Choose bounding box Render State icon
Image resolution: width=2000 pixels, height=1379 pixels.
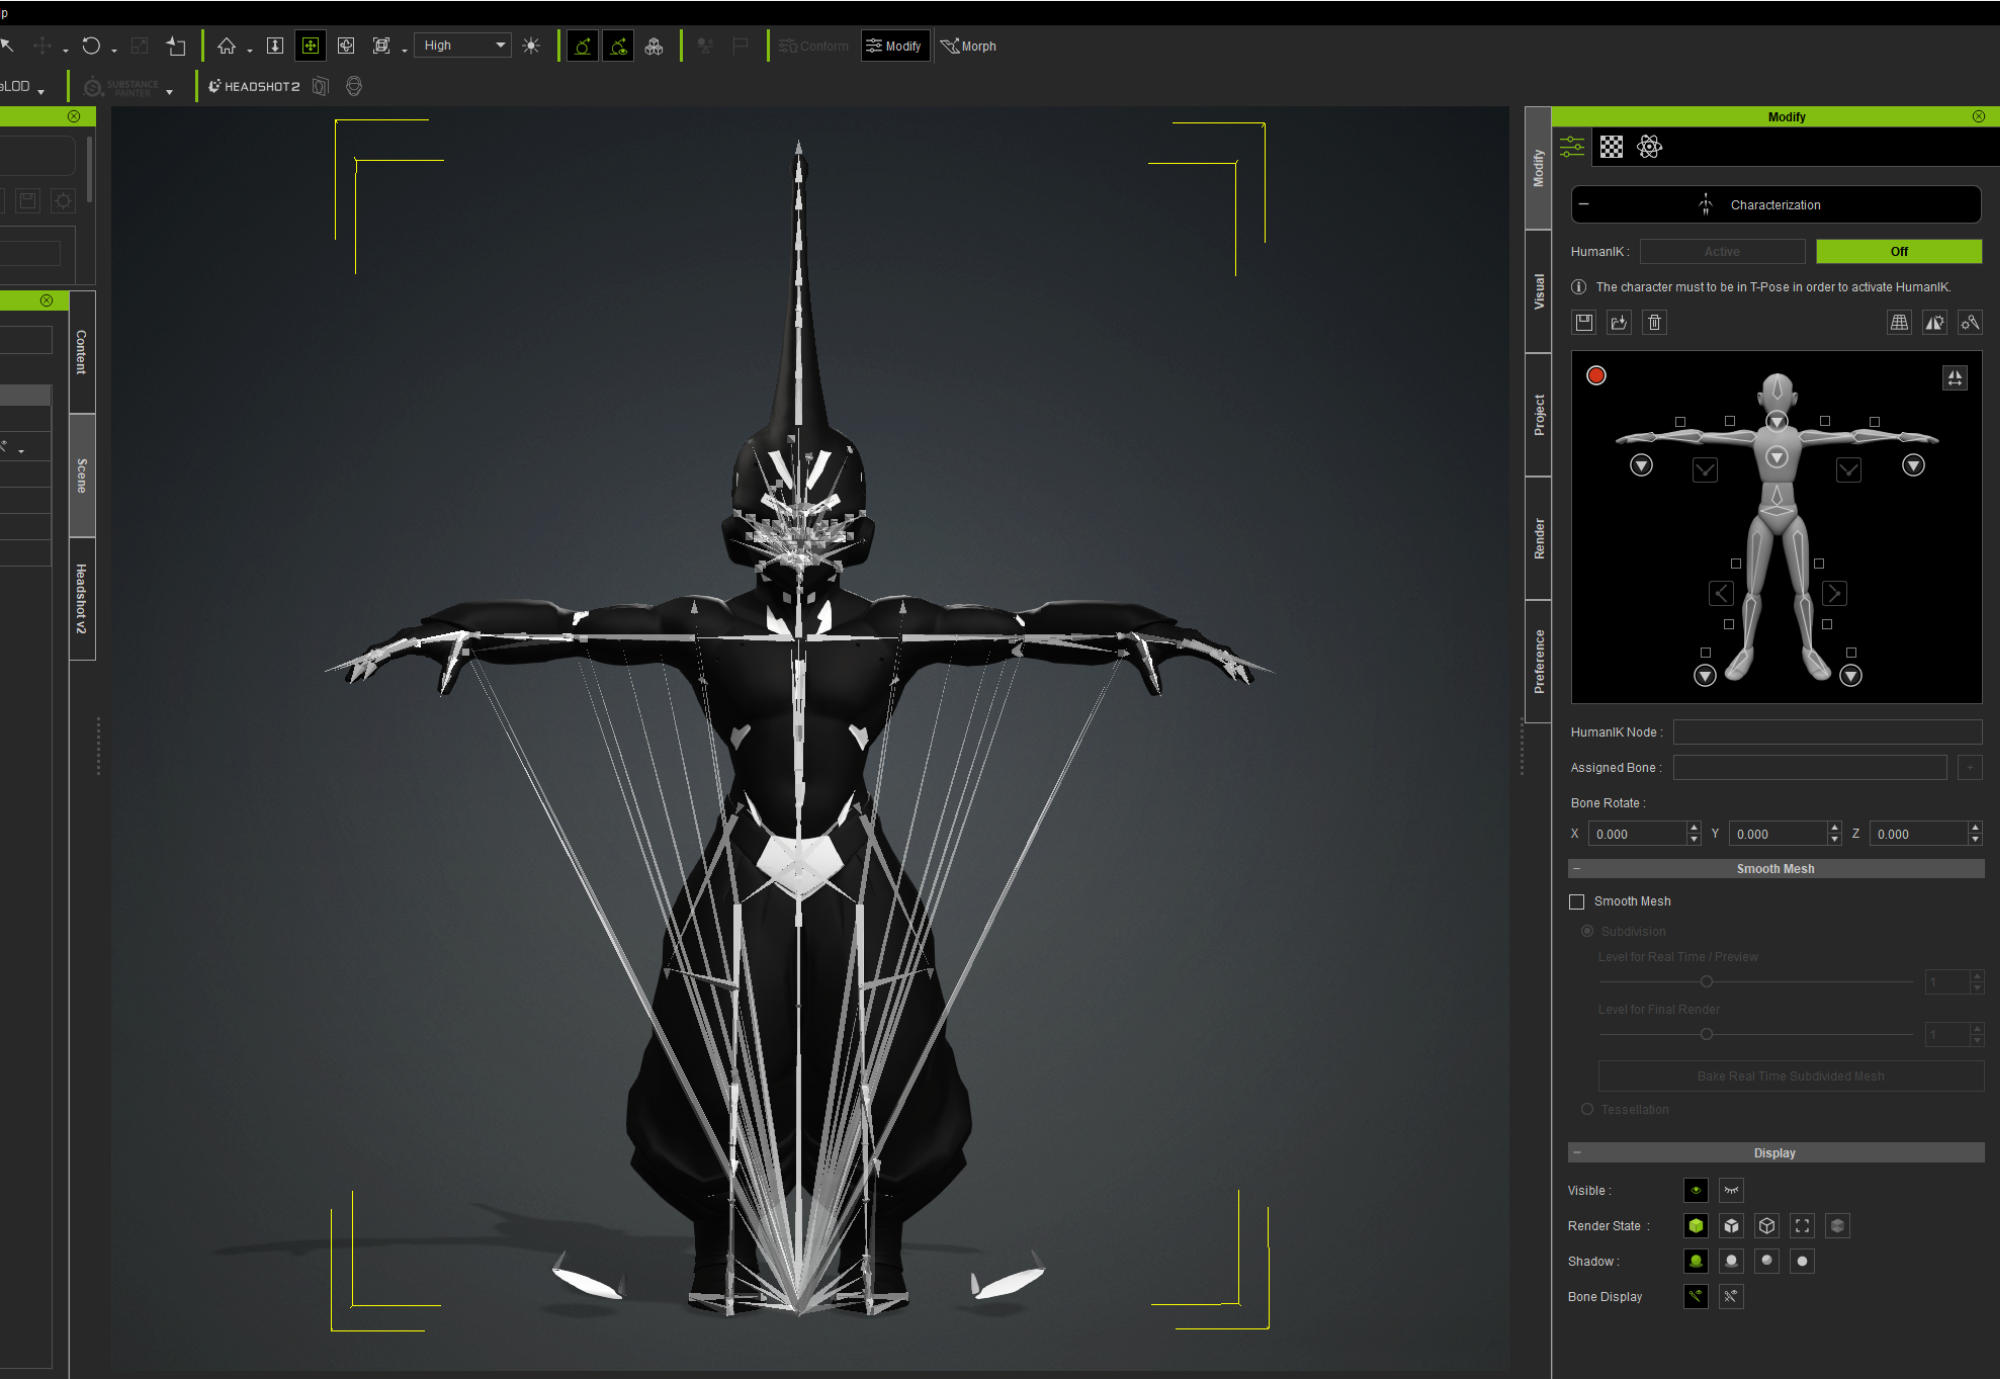click(x=1802, y=1226)
